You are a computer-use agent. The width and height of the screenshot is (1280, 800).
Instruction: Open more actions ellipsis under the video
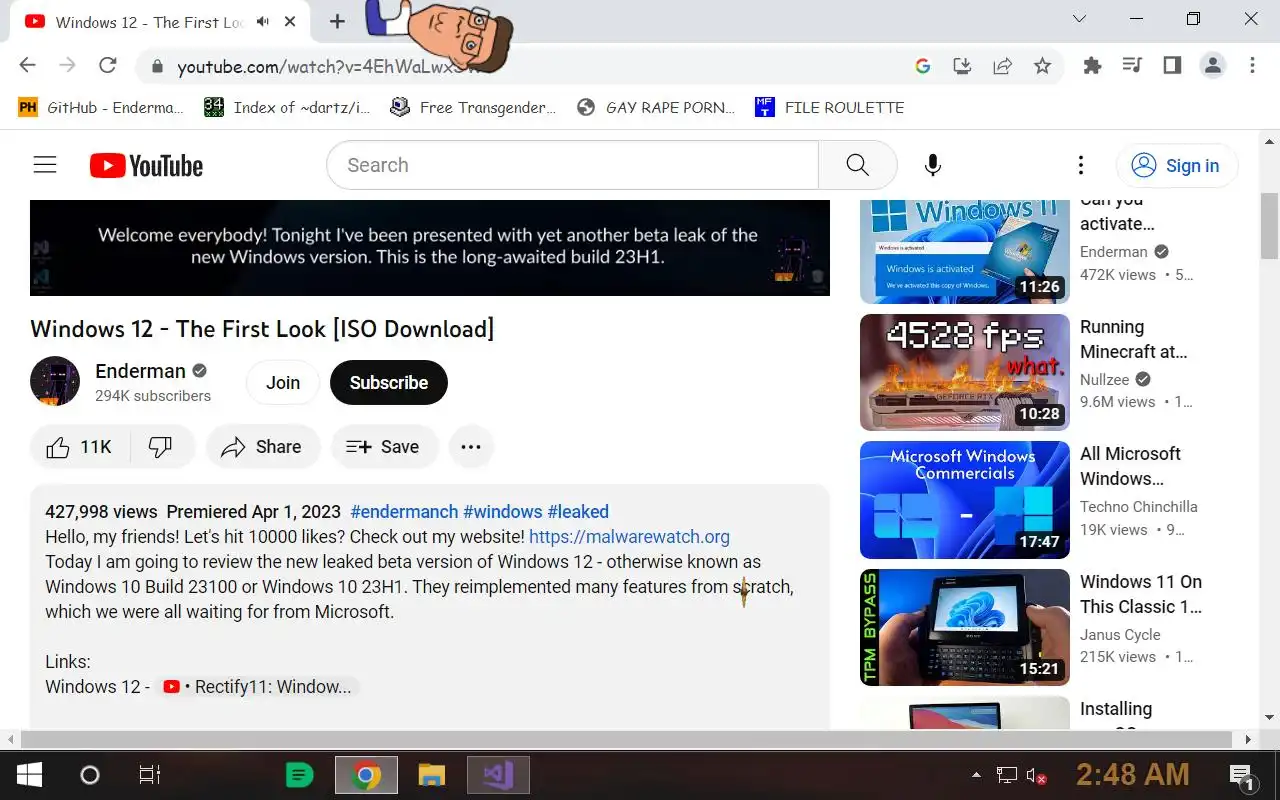pyautogui.click(x=471, y=447)
